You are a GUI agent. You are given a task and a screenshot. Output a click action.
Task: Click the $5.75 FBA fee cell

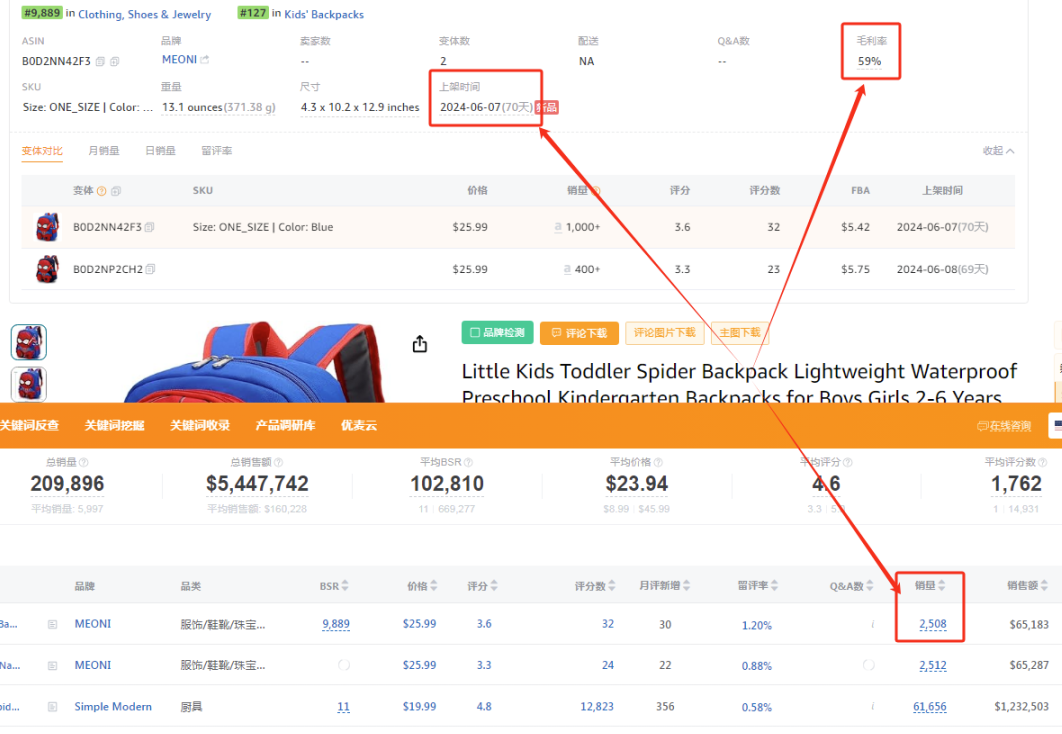[855, 269]
